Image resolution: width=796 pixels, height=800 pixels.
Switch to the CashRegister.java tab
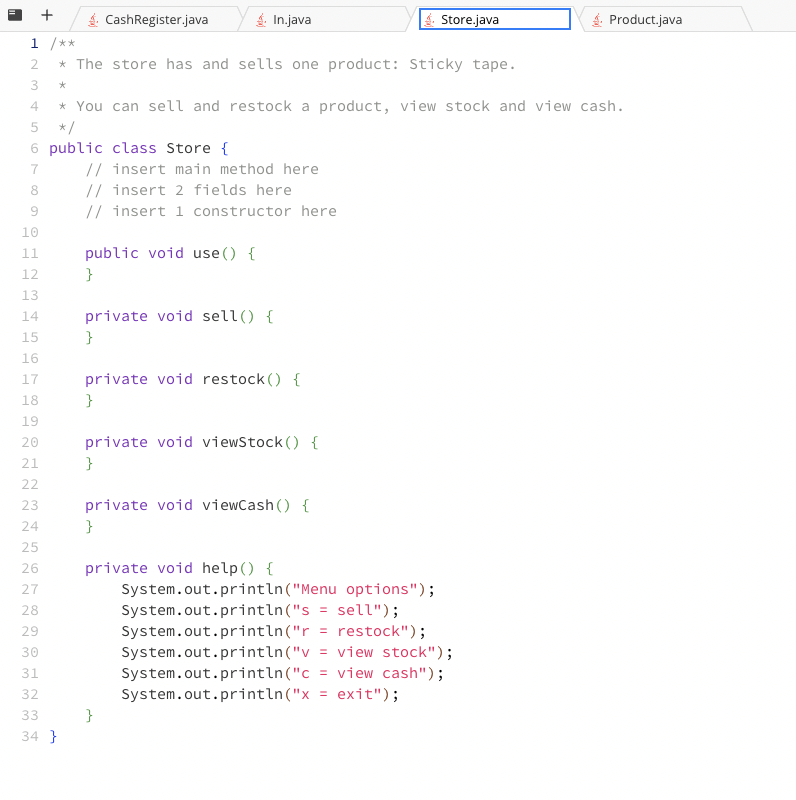coord(156,20)
